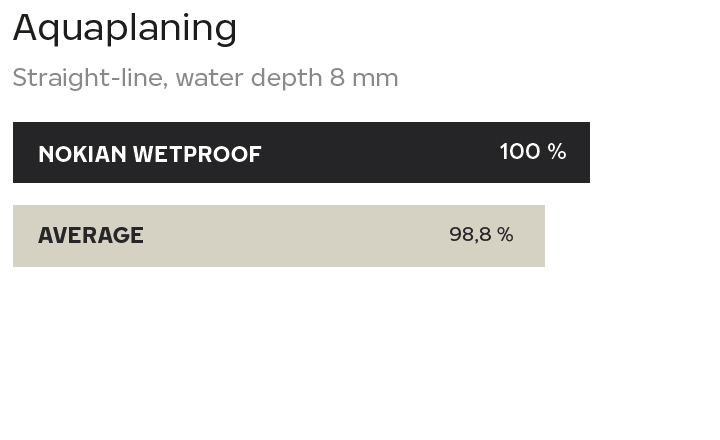720x440 pixels.
Task: Select the 100 % value
Action: point(533,152)
